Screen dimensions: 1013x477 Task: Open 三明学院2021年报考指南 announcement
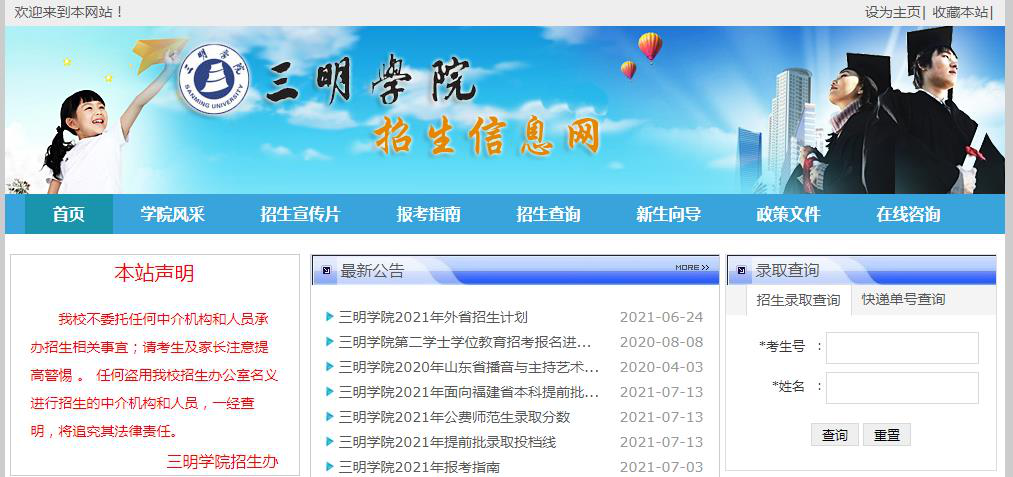(x=419, y=467)
